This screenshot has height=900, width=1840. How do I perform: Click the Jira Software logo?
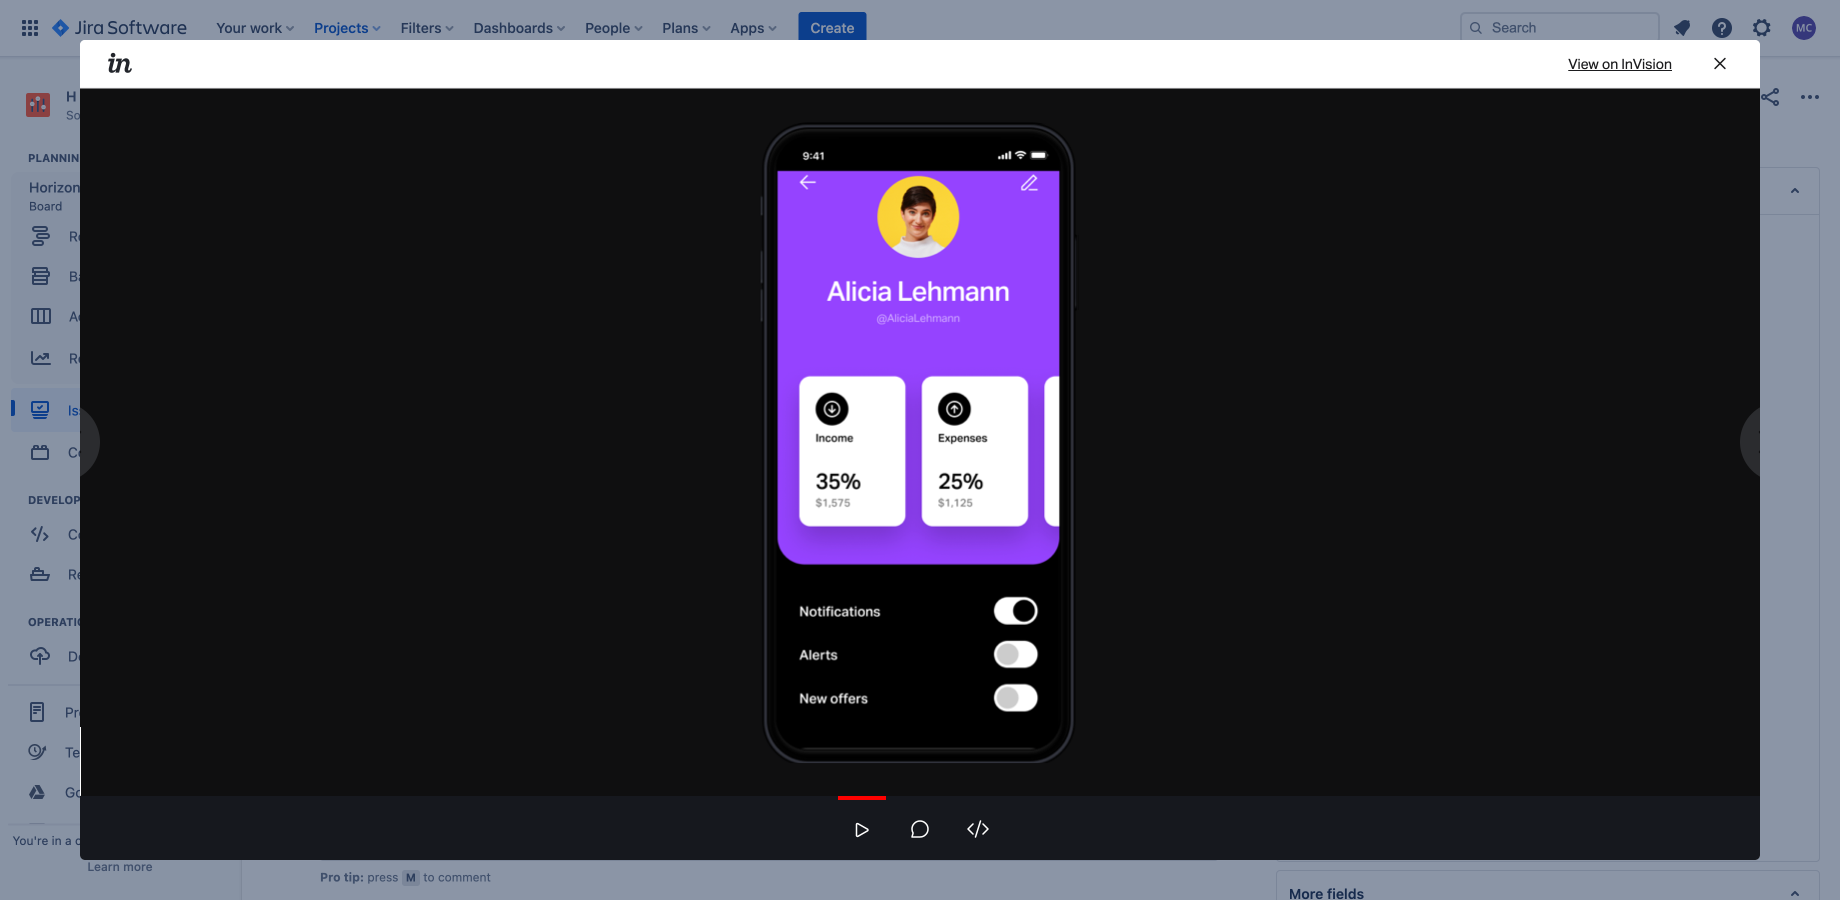pyautogui.click(x=119, y=28)
